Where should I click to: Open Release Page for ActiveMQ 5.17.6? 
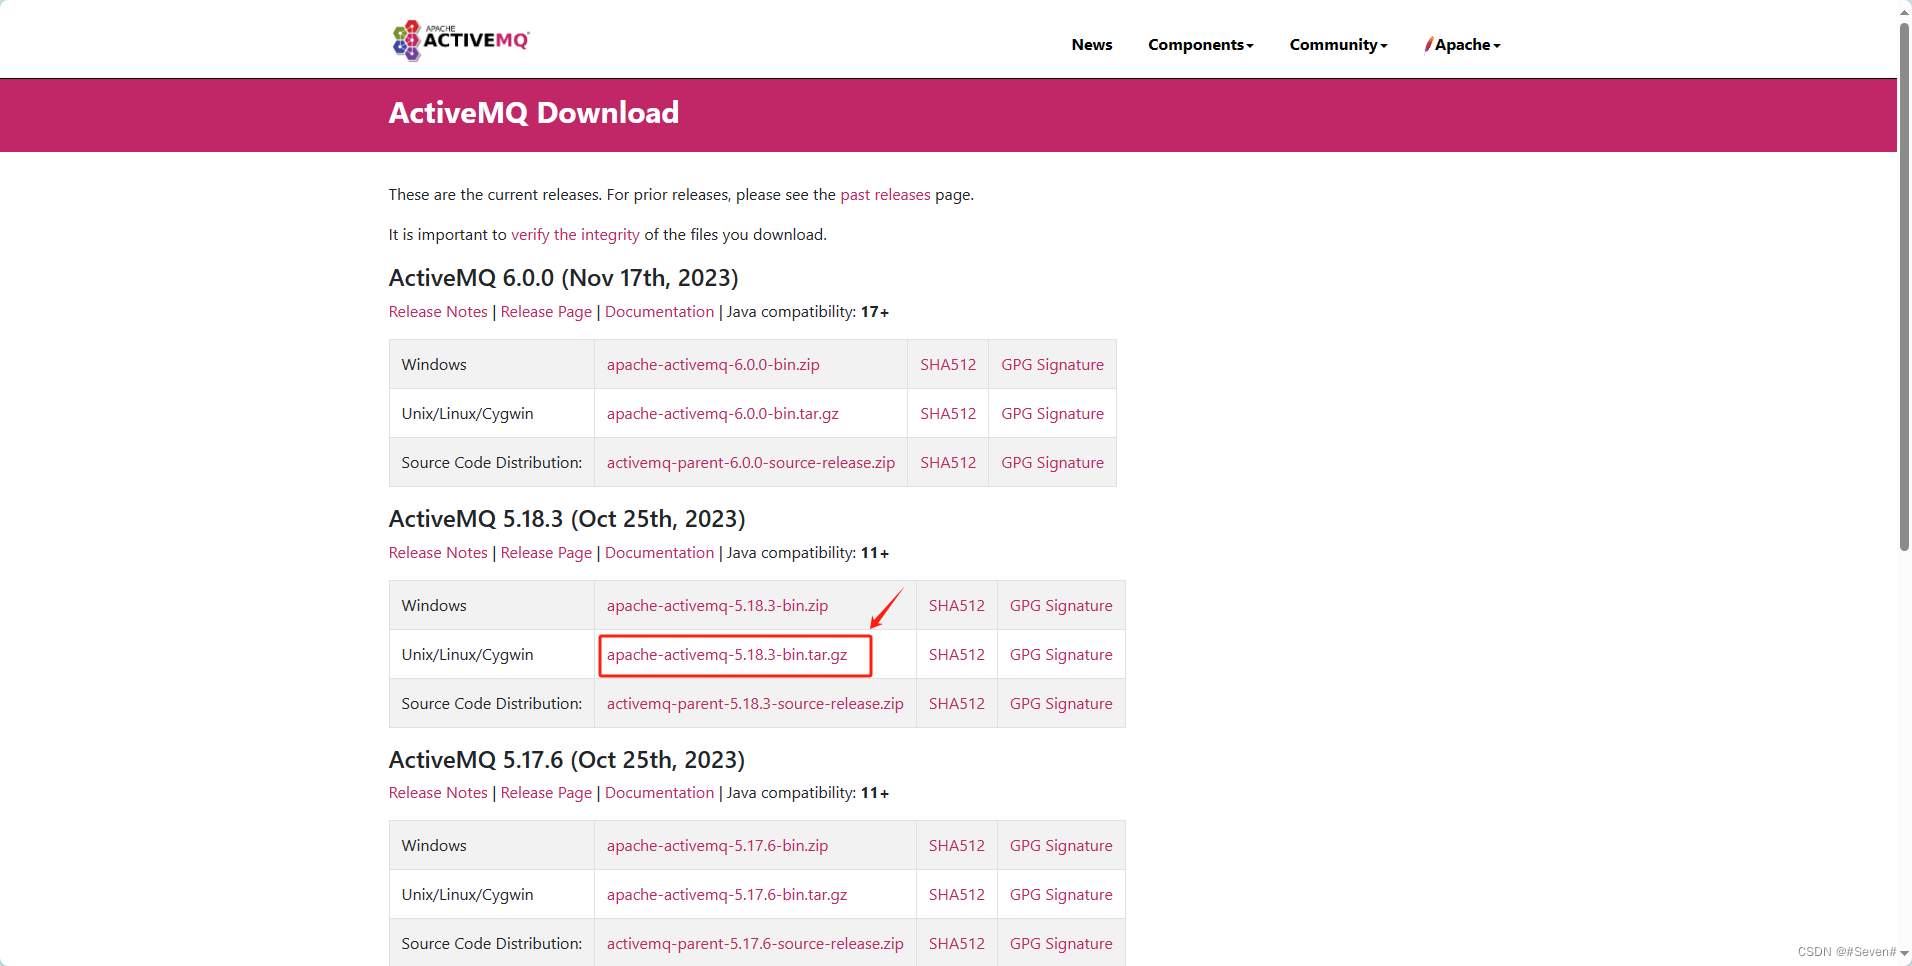tap(546, 793)
